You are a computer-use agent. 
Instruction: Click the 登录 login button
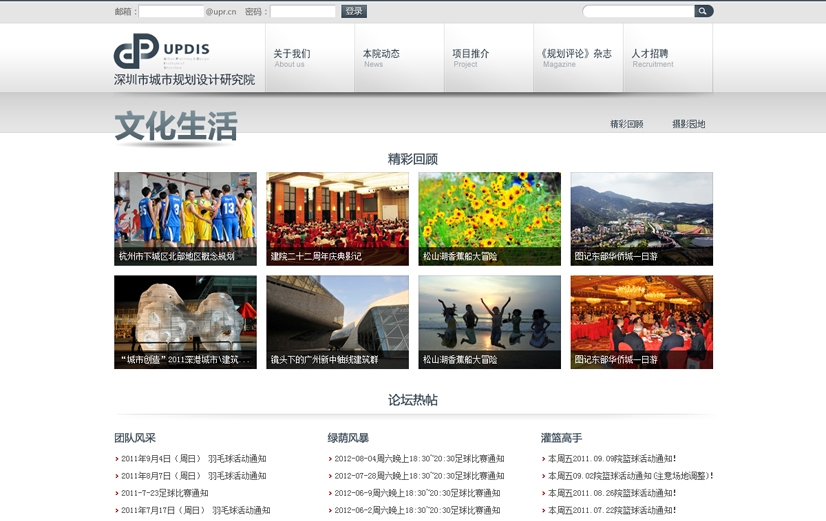tap(354, 11)
